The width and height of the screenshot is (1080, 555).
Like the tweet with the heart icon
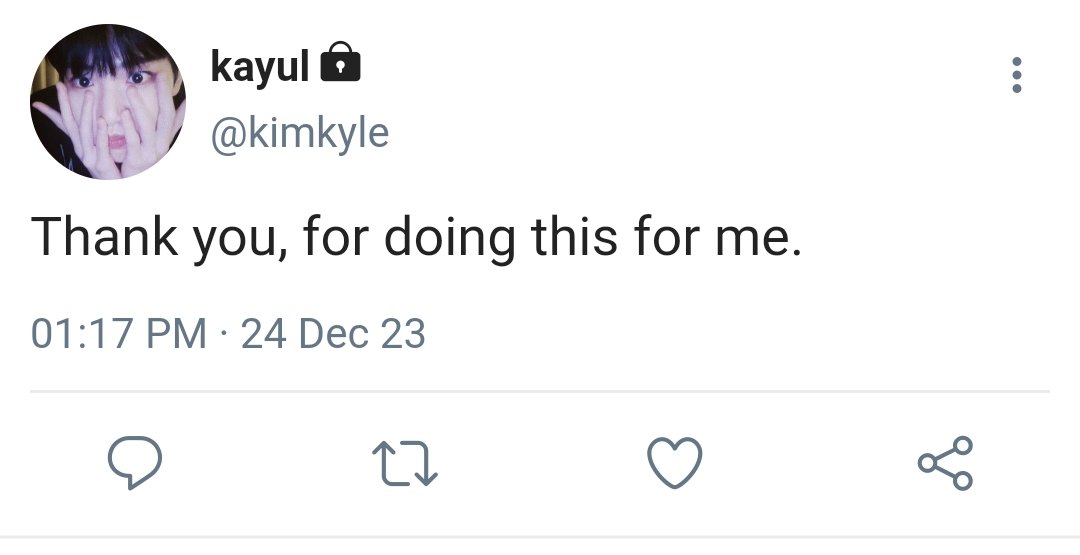click(675, 463)
